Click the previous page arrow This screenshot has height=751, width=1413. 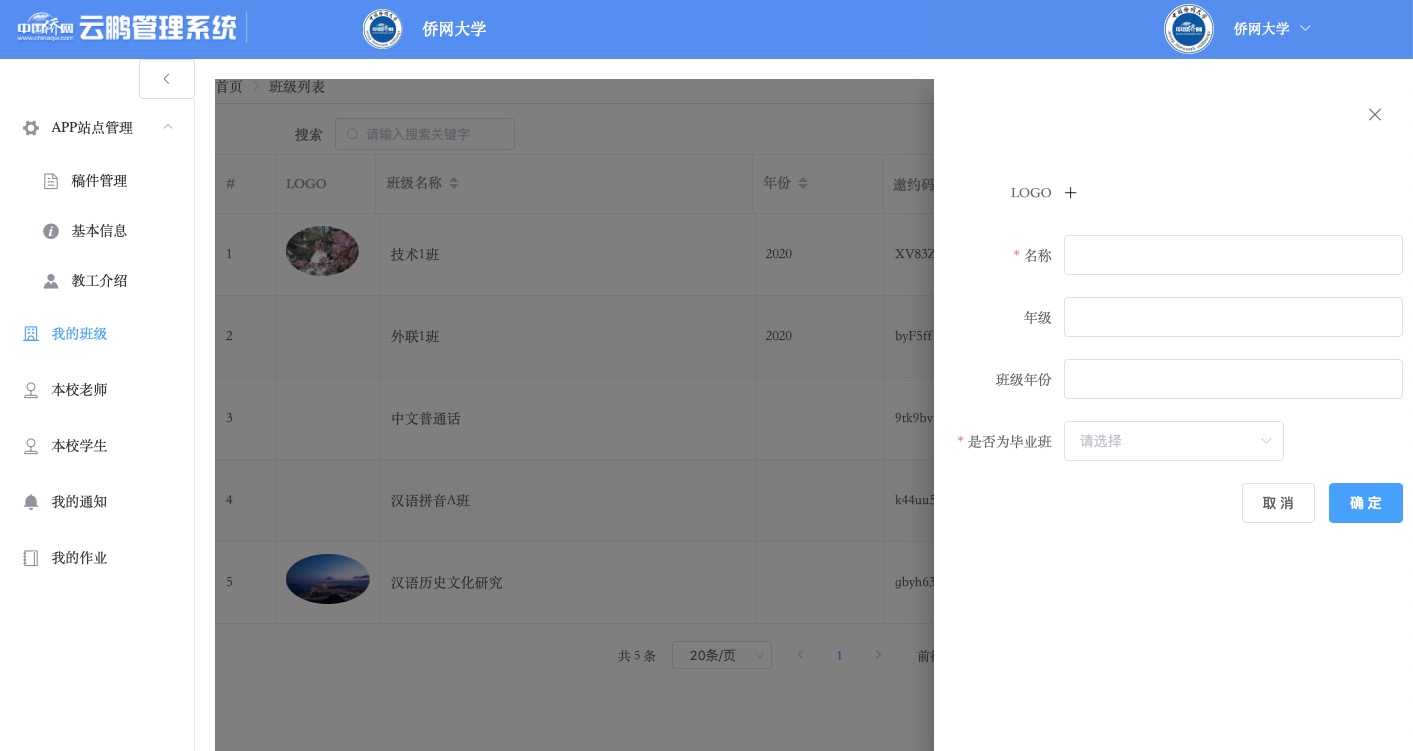click(801, 655)
